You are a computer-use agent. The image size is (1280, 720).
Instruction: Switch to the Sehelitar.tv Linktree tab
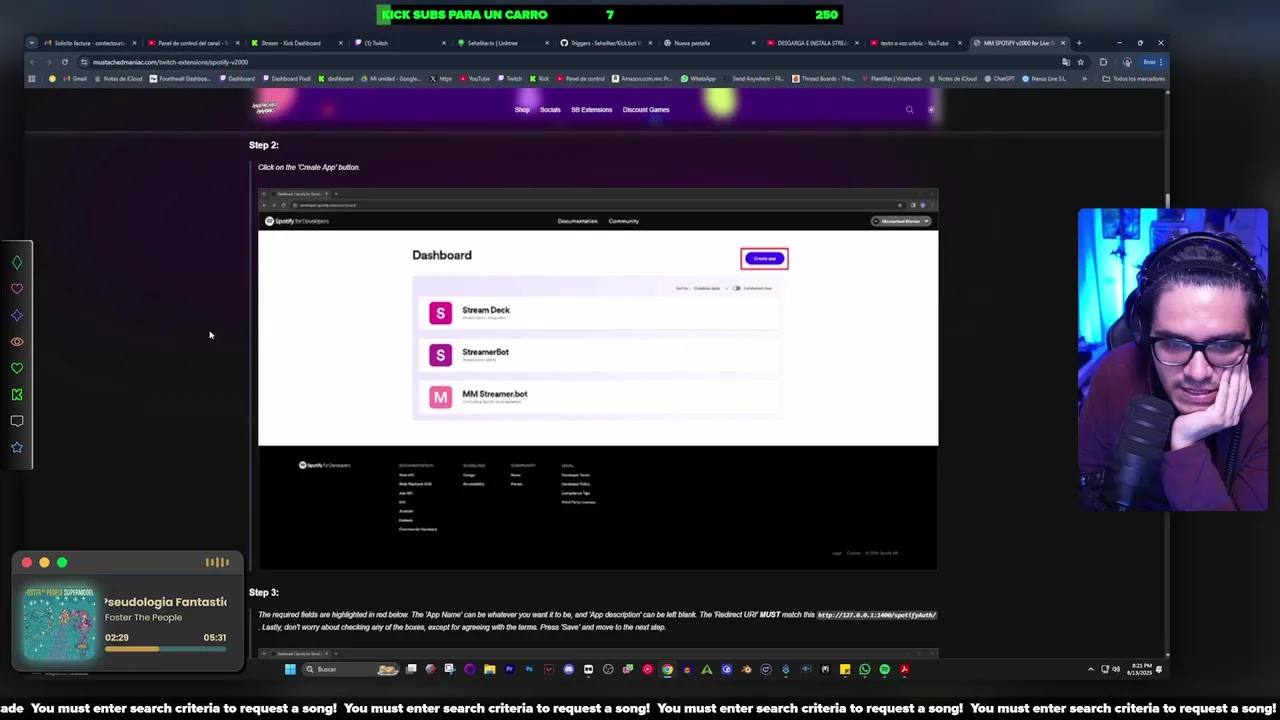click(x=503, y=43)
